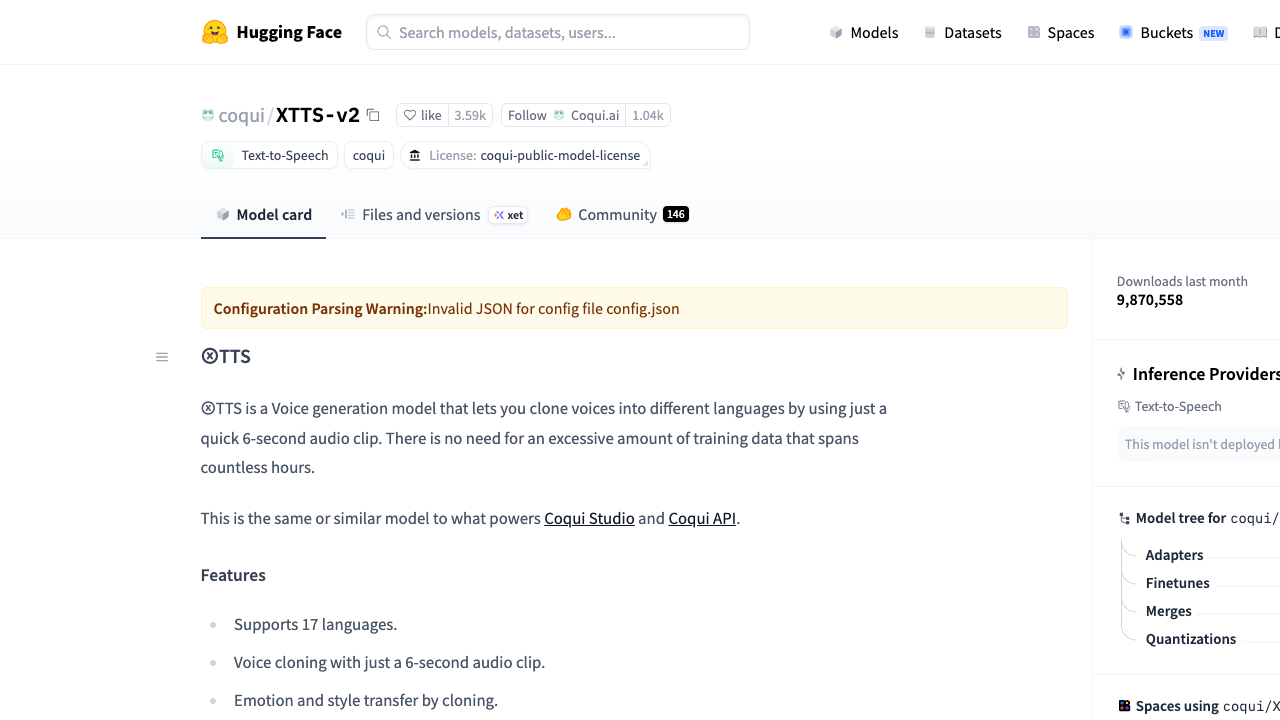The width and height of the screenshot is (1280, 720).
Task: Open Finetunes in the model tree
Action: 1177,583
